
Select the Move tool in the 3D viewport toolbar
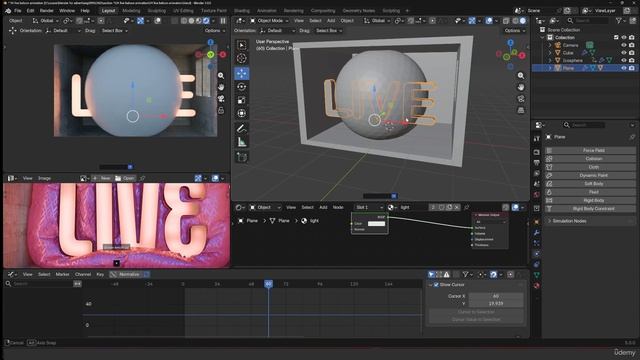click(x=242, y=73)
